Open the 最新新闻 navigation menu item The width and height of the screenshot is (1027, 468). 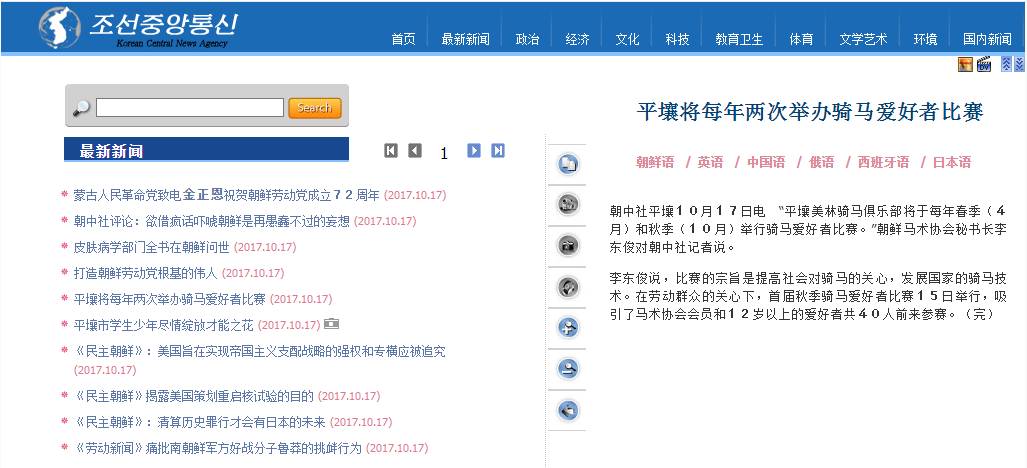[466, 39]
